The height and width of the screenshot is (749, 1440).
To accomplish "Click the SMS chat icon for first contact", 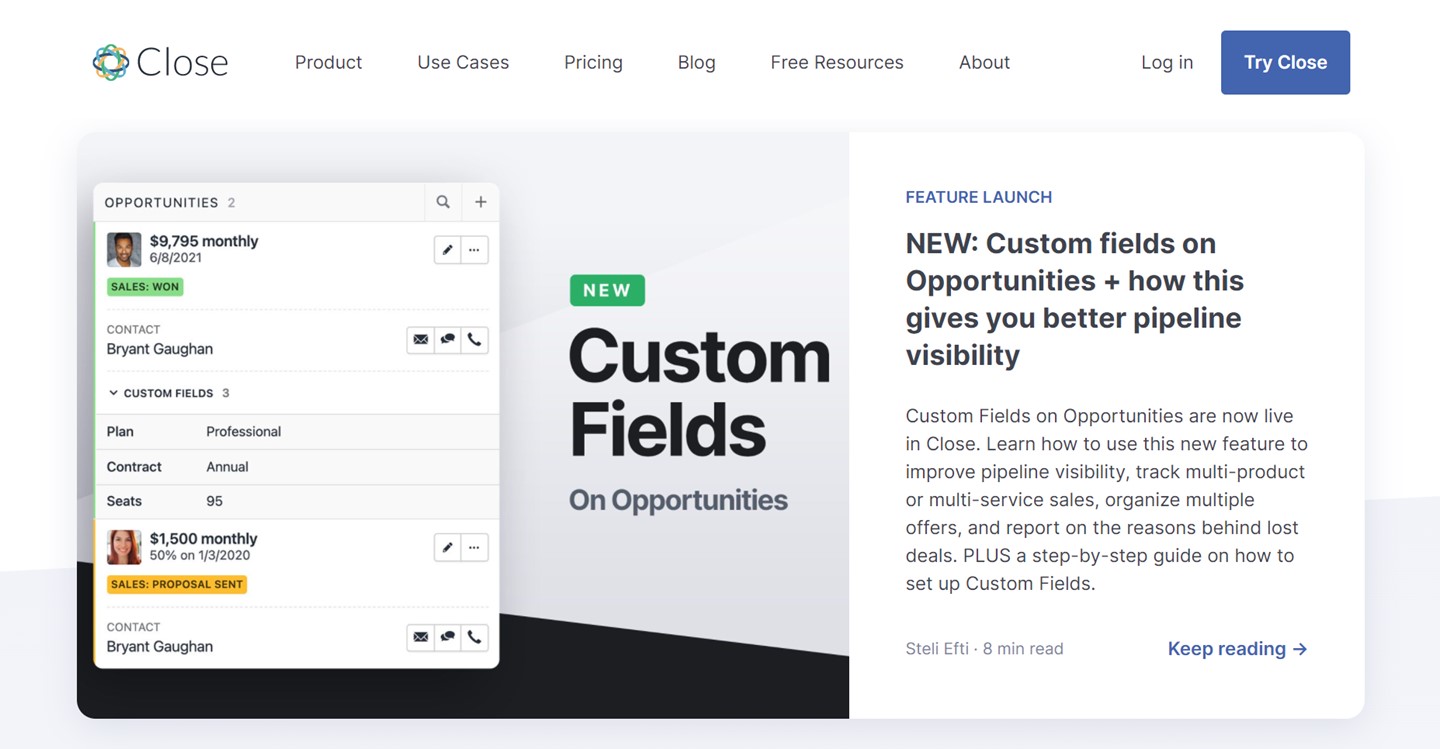I will [x=448, y=340].
